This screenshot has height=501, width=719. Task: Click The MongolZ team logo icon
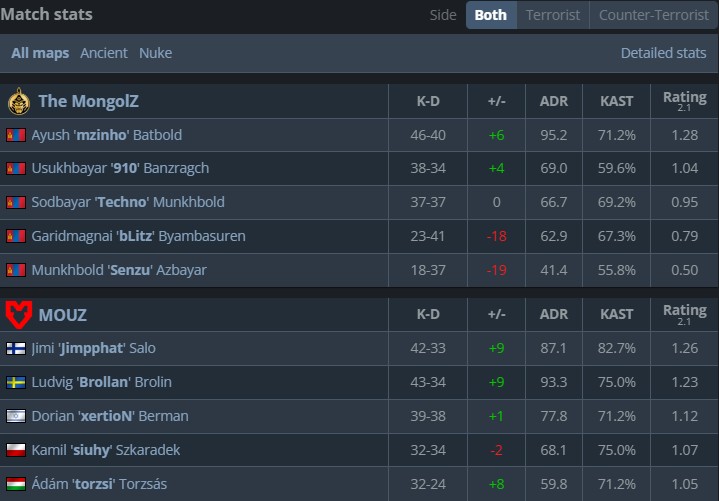(18, 101)
